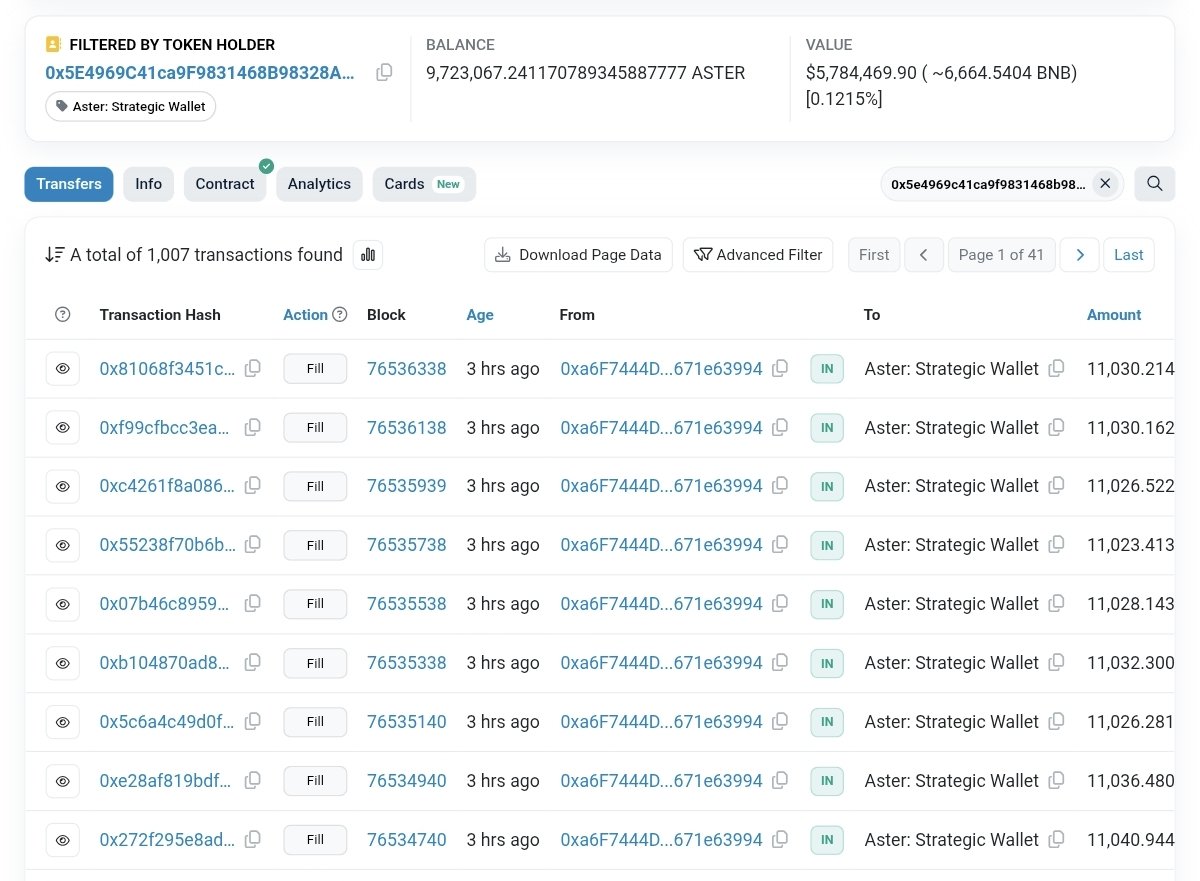Preview transaction 0xb104870ad8... with eye icon

pos(63,663)
